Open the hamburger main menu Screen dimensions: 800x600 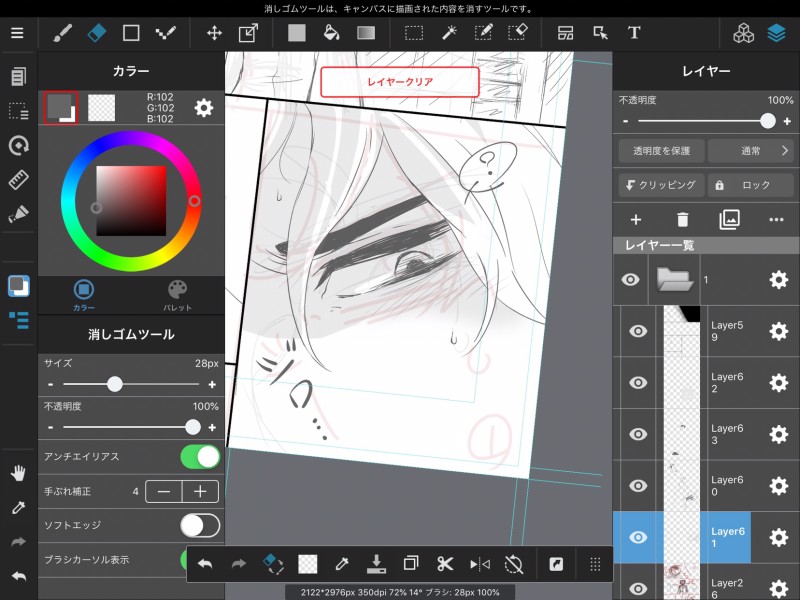[x=17, y=33]
